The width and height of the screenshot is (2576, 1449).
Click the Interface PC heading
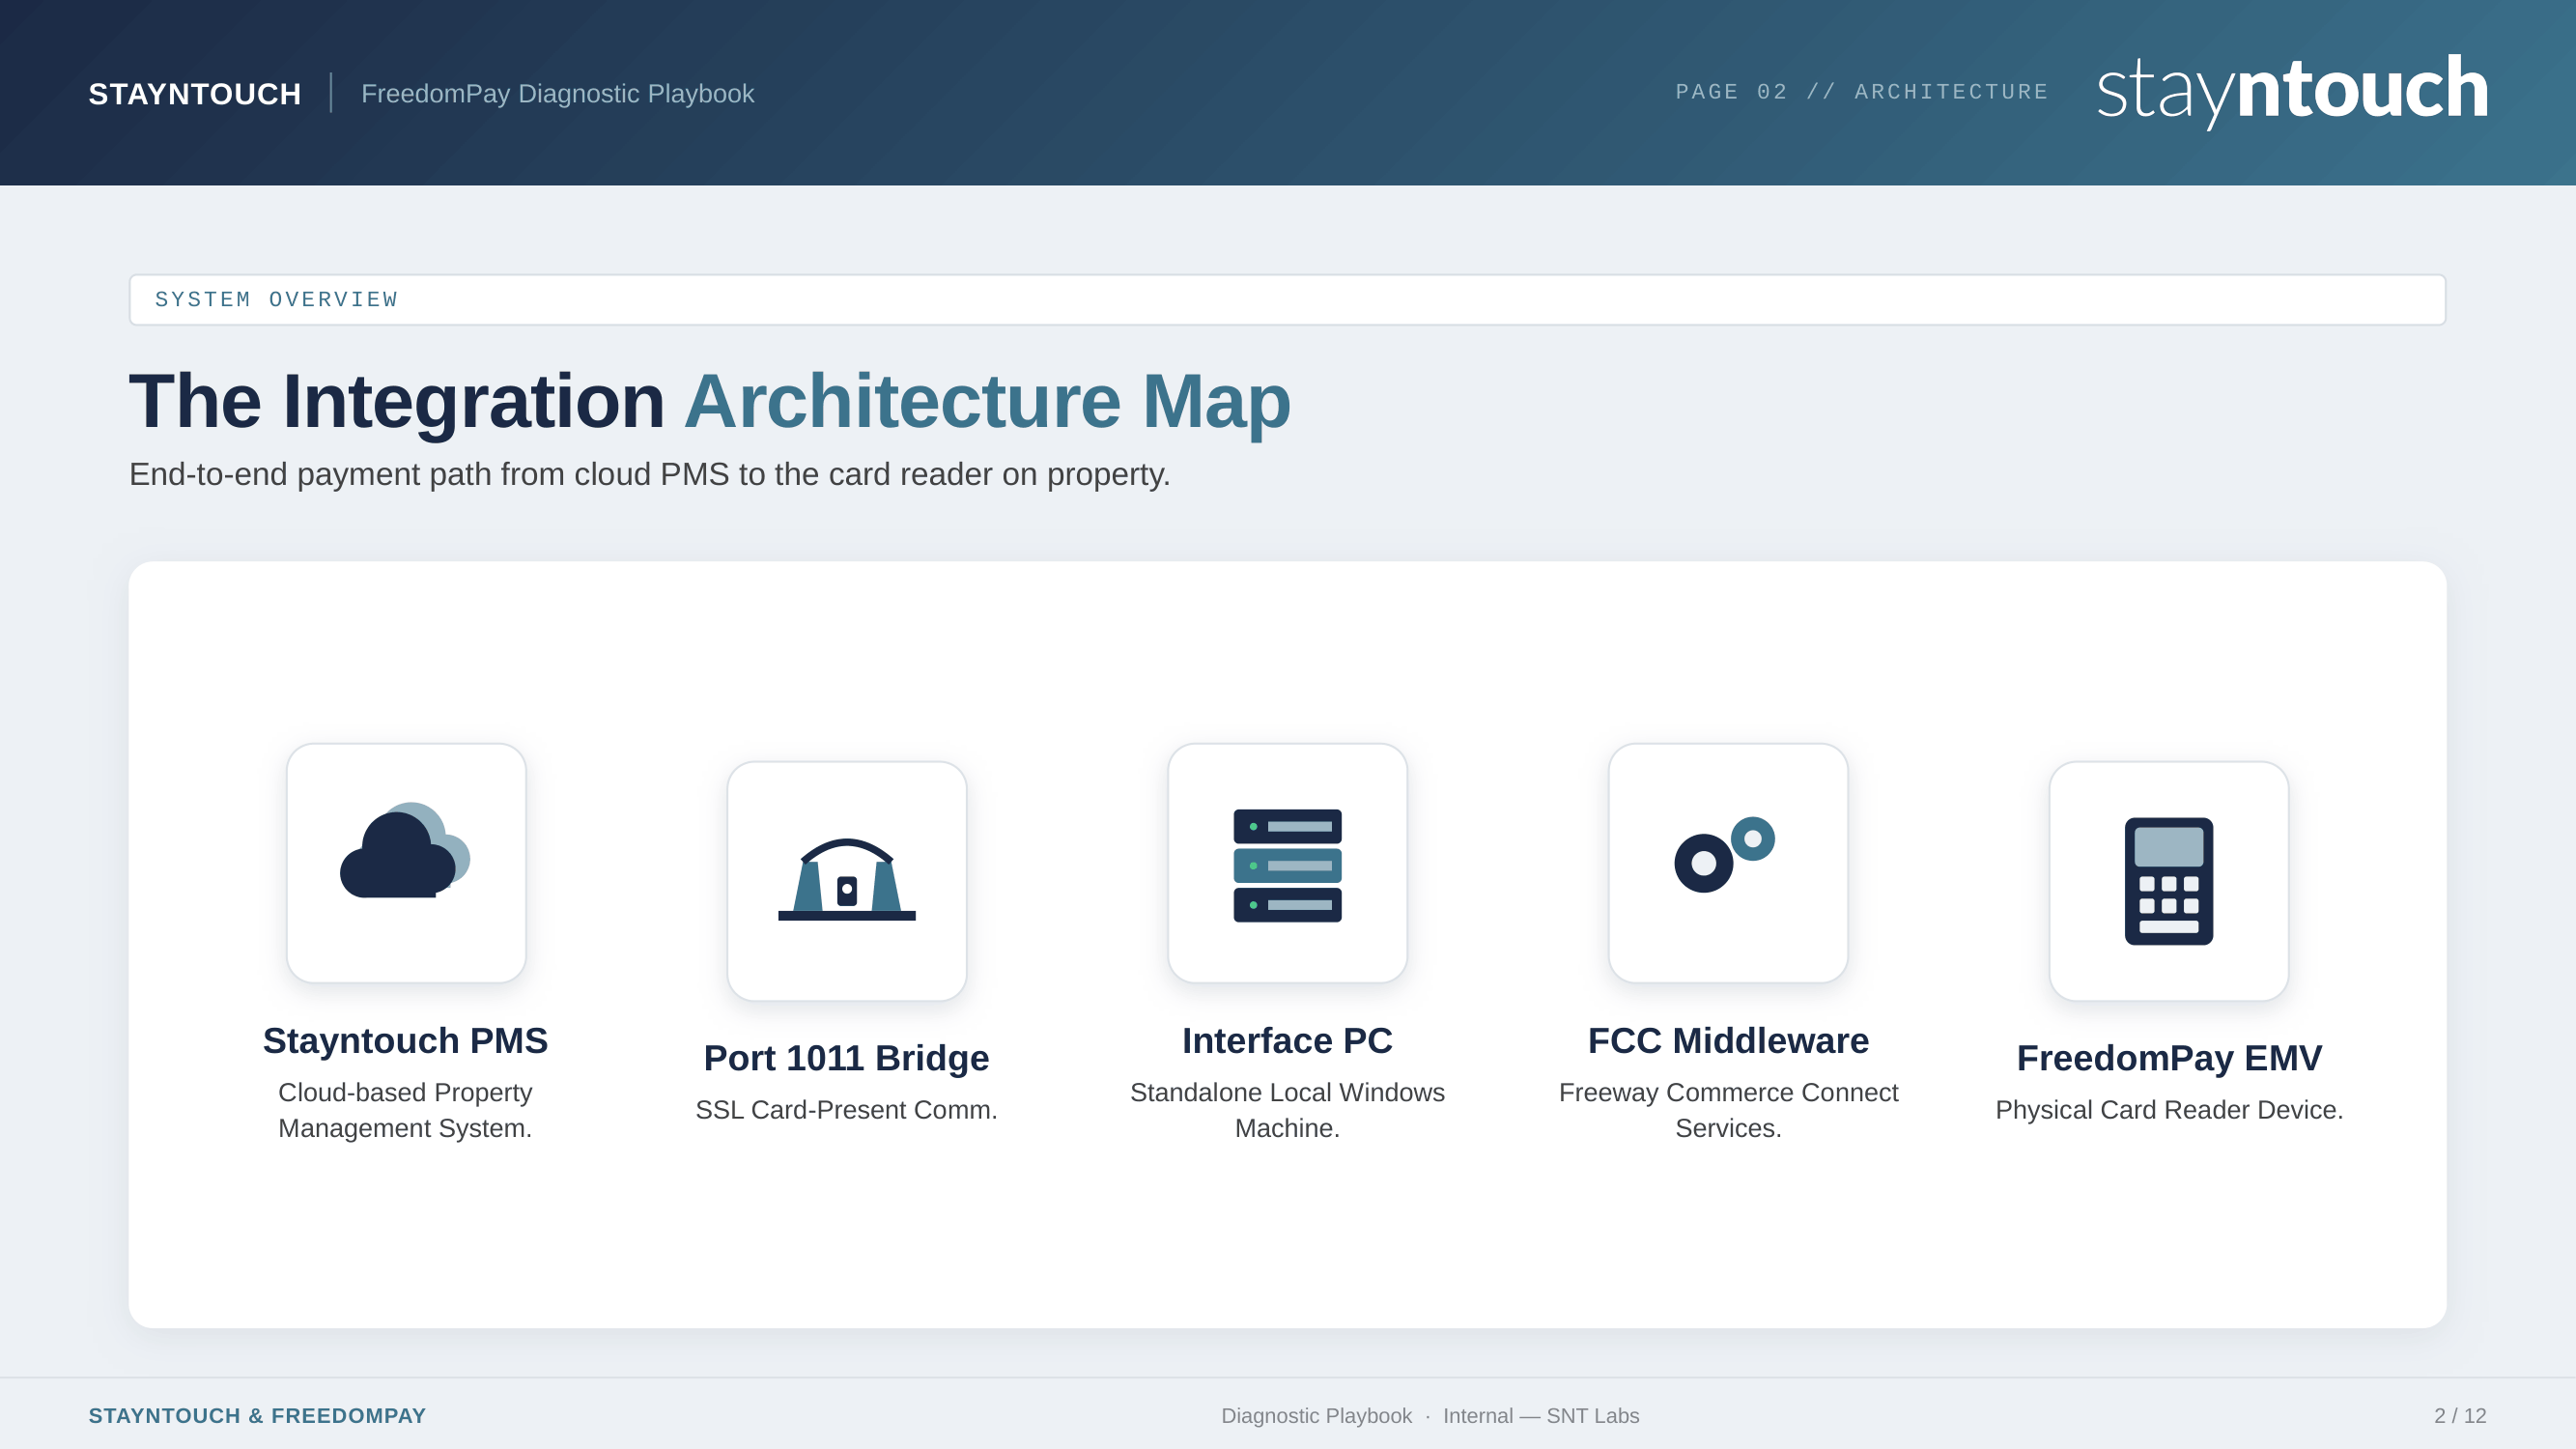(1287, 1041)
